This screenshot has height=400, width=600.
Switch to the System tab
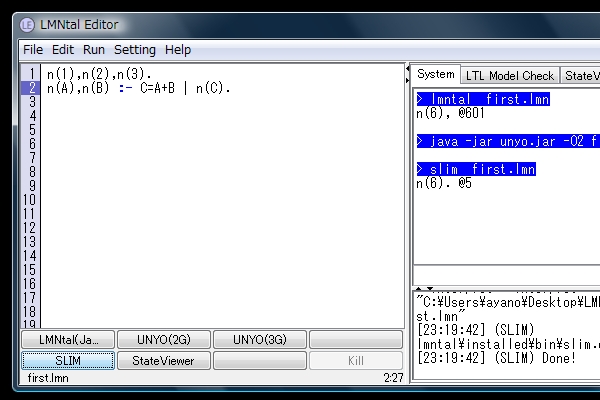pyautogui.click(x=436, y=75)
